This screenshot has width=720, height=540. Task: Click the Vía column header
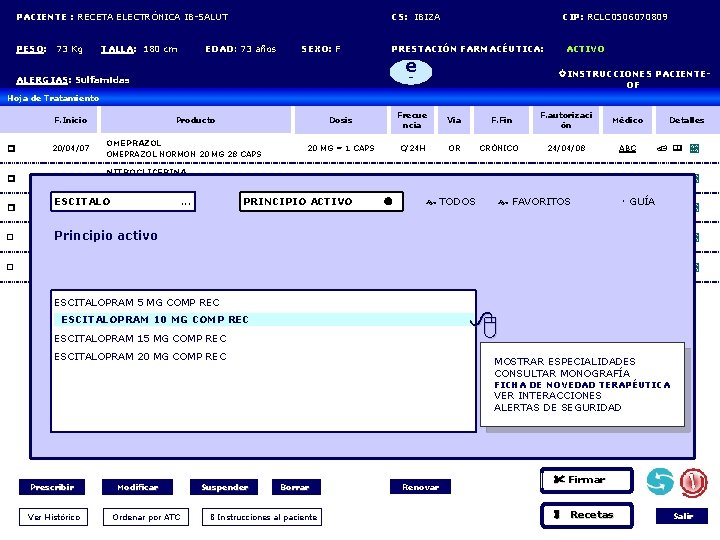454,120
